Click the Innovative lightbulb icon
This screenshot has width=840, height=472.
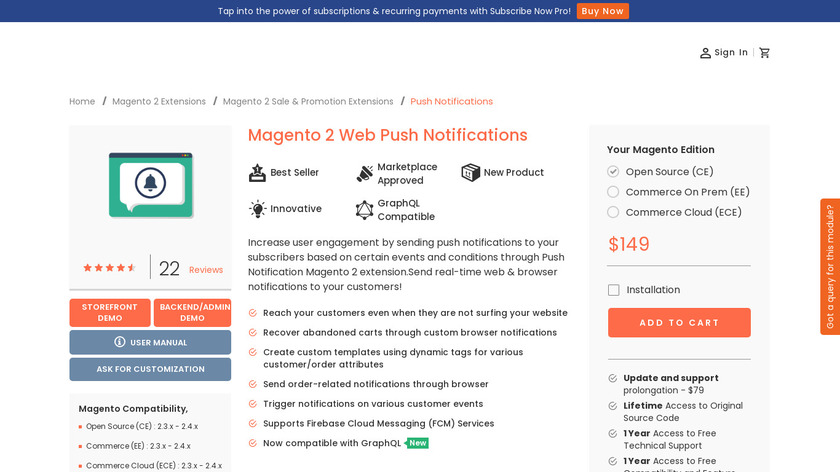point(257,209)
